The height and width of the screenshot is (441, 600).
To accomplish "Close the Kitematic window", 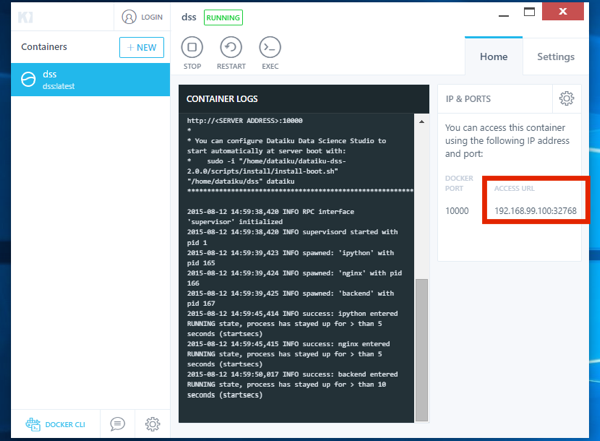I will 563,11.
